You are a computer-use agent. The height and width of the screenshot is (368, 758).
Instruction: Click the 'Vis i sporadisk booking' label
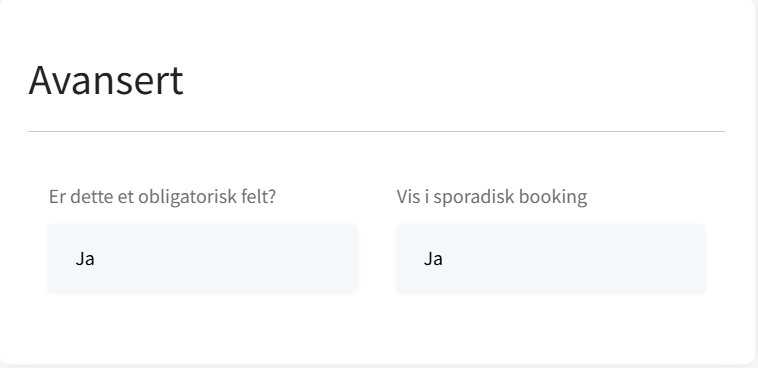coord(492,196)
